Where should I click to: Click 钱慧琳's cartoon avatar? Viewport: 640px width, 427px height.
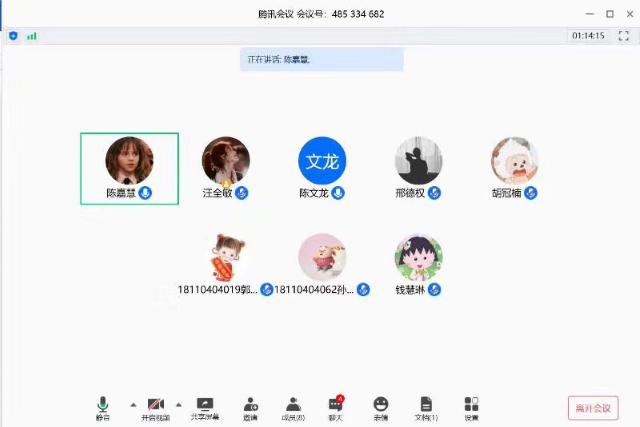[x=418, y=258]
